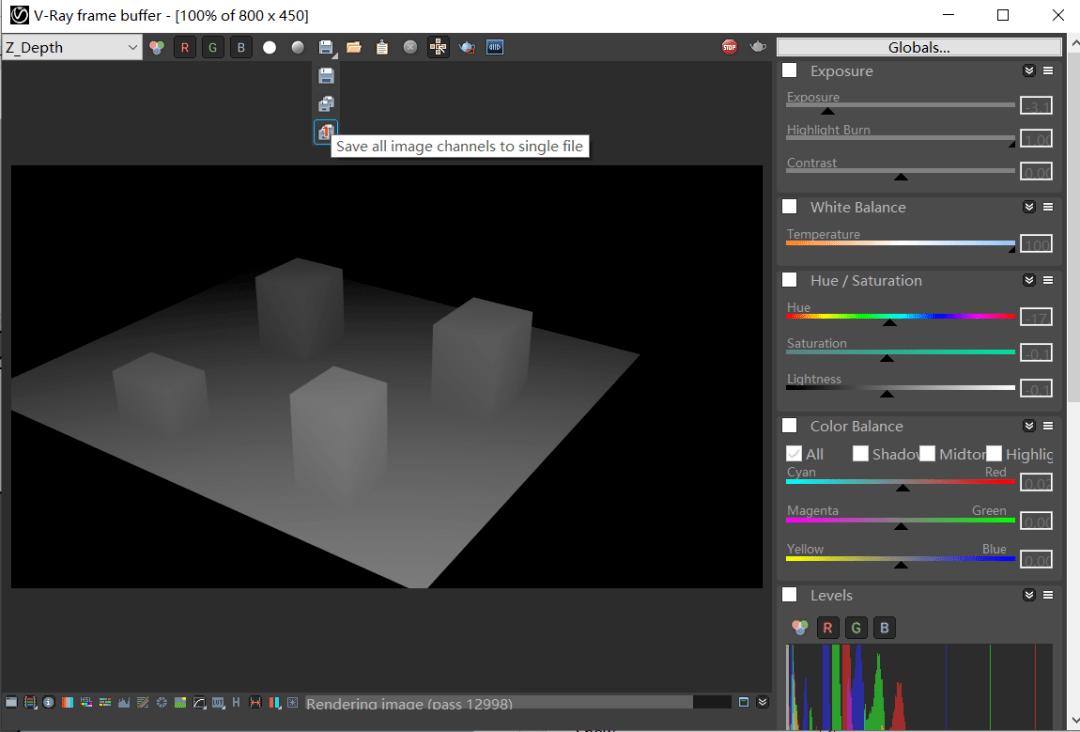Click the Copy to clipboard icon
Viewport: 1080px width, 732px height.
point(382,47)
